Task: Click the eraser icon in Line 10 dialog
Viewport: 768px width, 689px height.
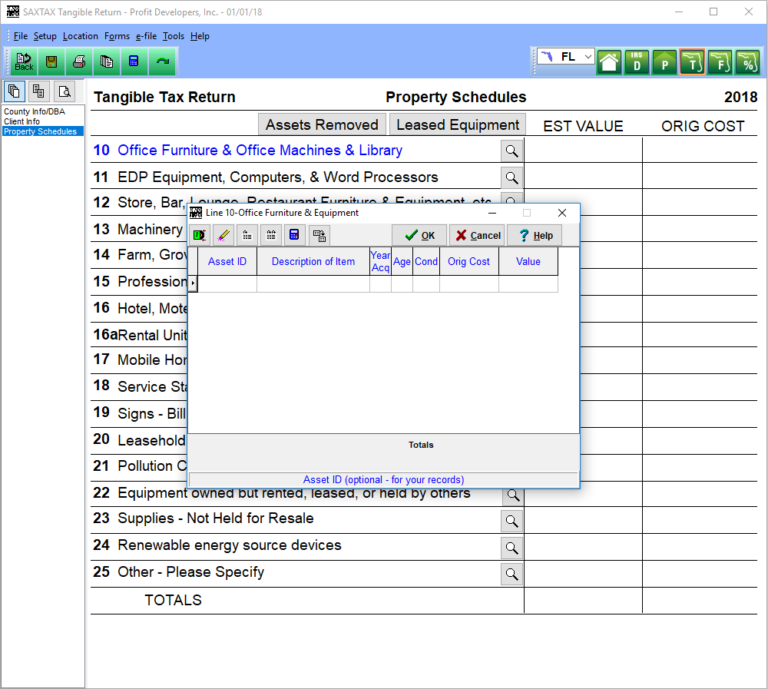Action: 223,235
